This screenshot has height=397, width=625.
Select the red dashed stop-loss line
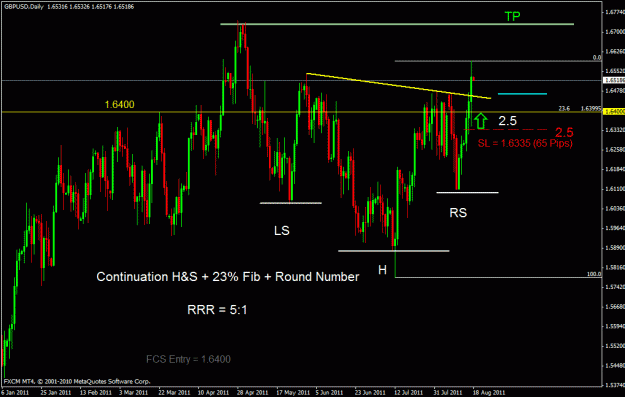[x=506, y=130]
